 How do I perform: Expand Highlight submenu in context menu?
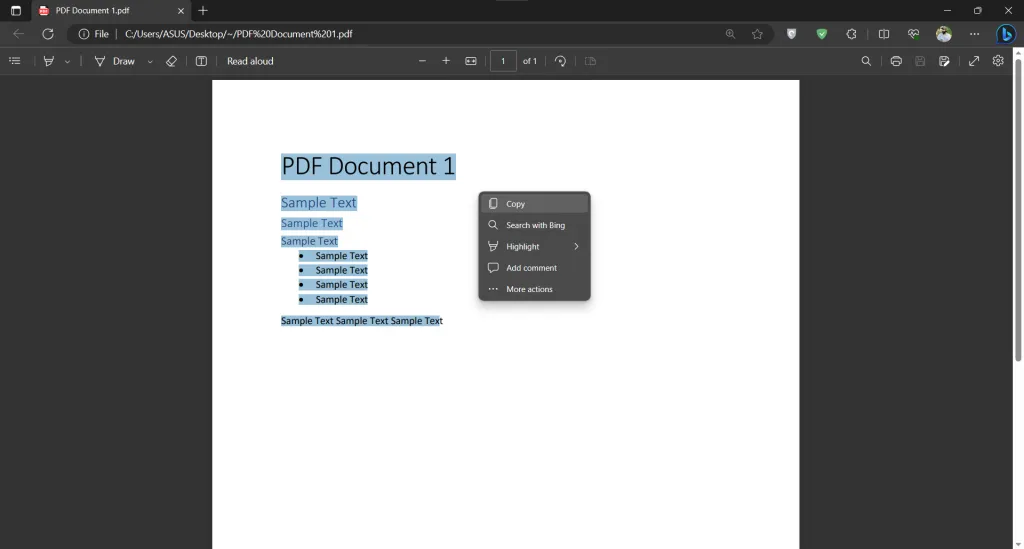(534, 246)
